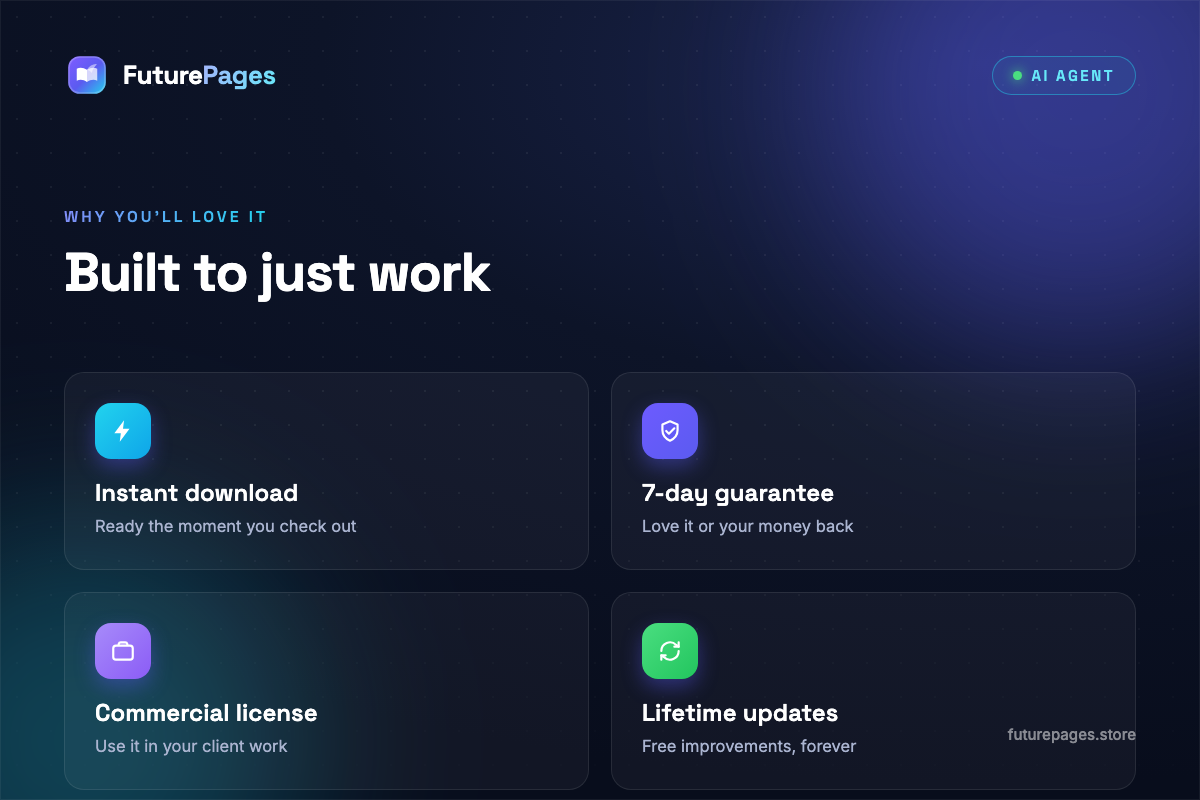Screen dimensions: 1200x800
Task: Click the briefcase Commercial license icon
Action: pyautogui.click(x=123, y=651)
